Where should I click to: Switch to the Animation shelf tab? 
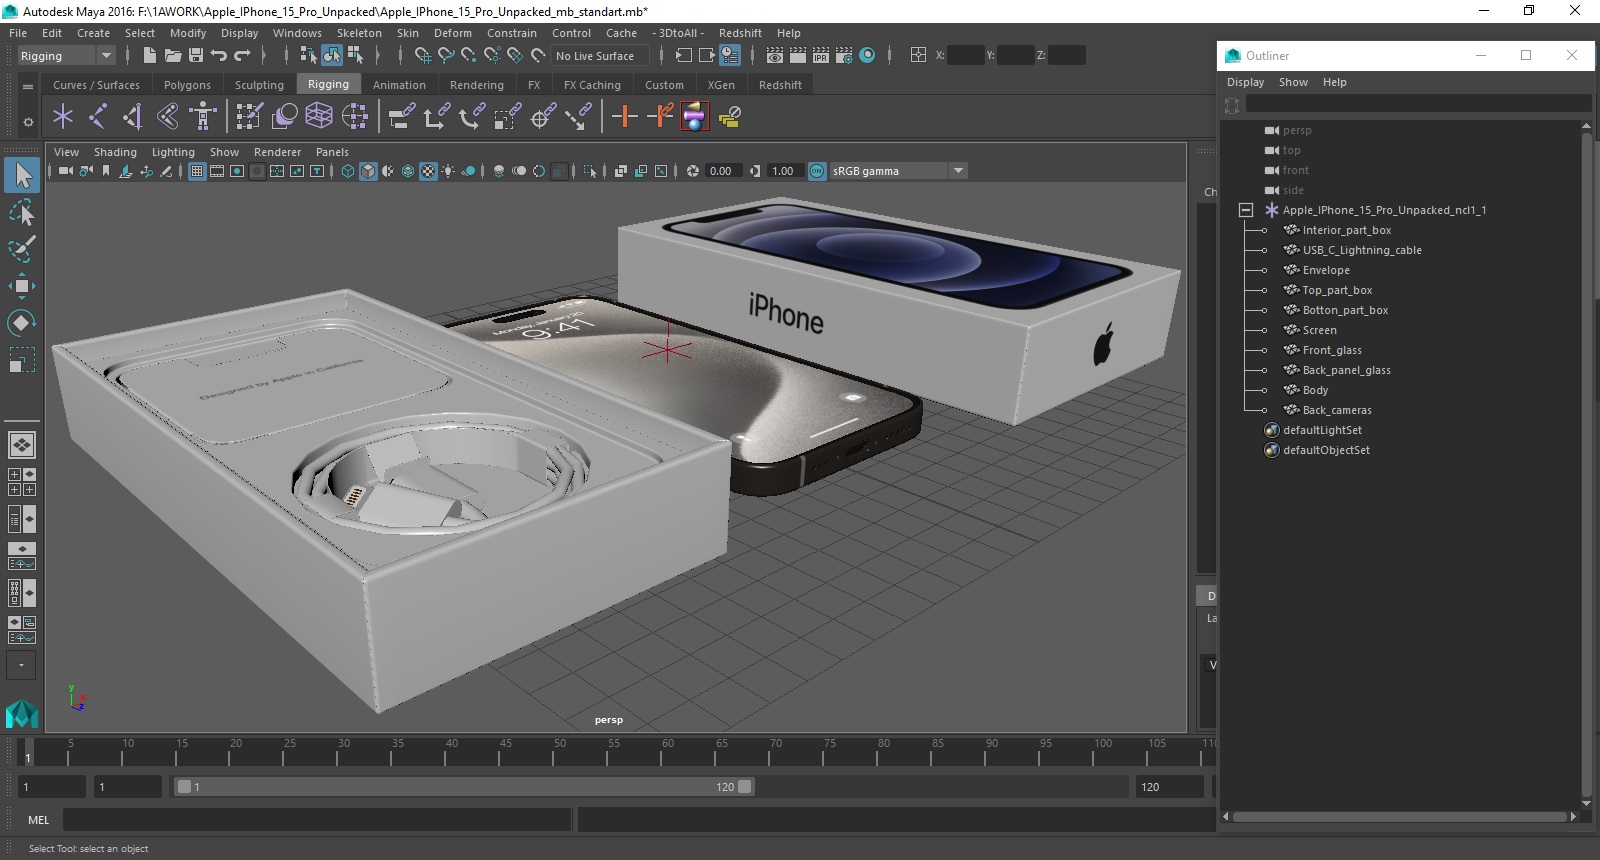point(399,85)
